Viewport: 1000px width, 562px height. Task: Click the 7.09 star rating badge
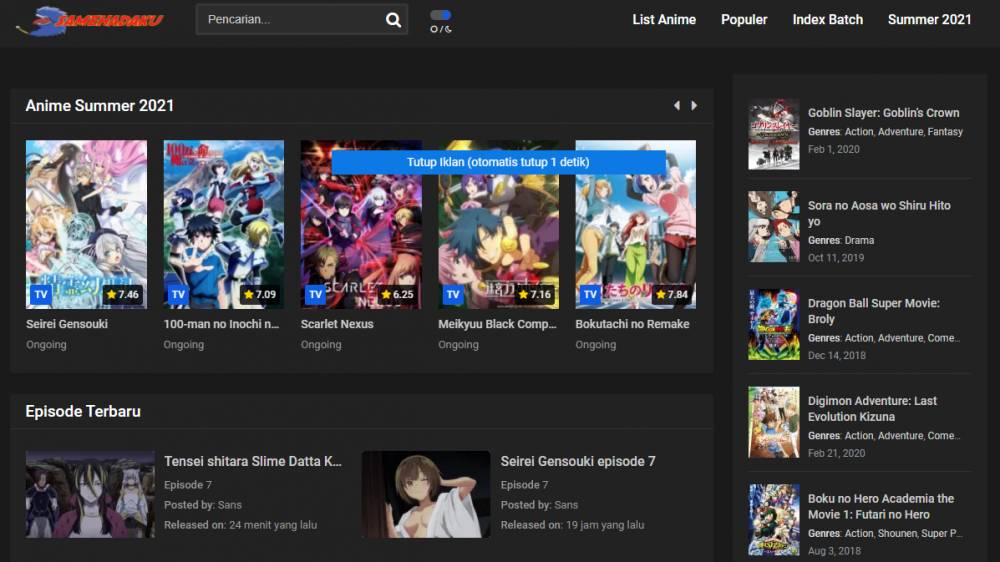click(x=260, y=295)
